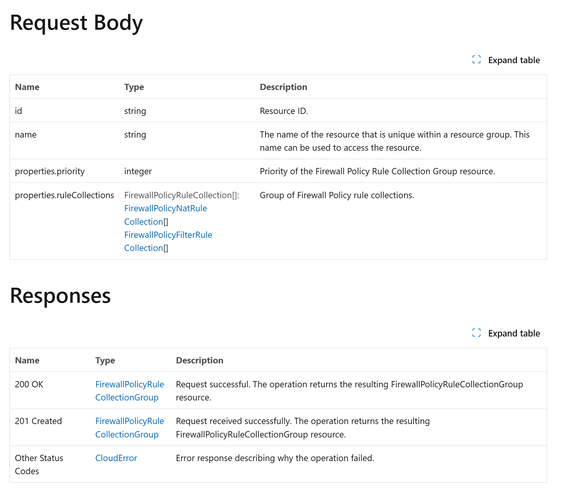
Task: Open the CloudError type link
Action: tap(116, 458)
